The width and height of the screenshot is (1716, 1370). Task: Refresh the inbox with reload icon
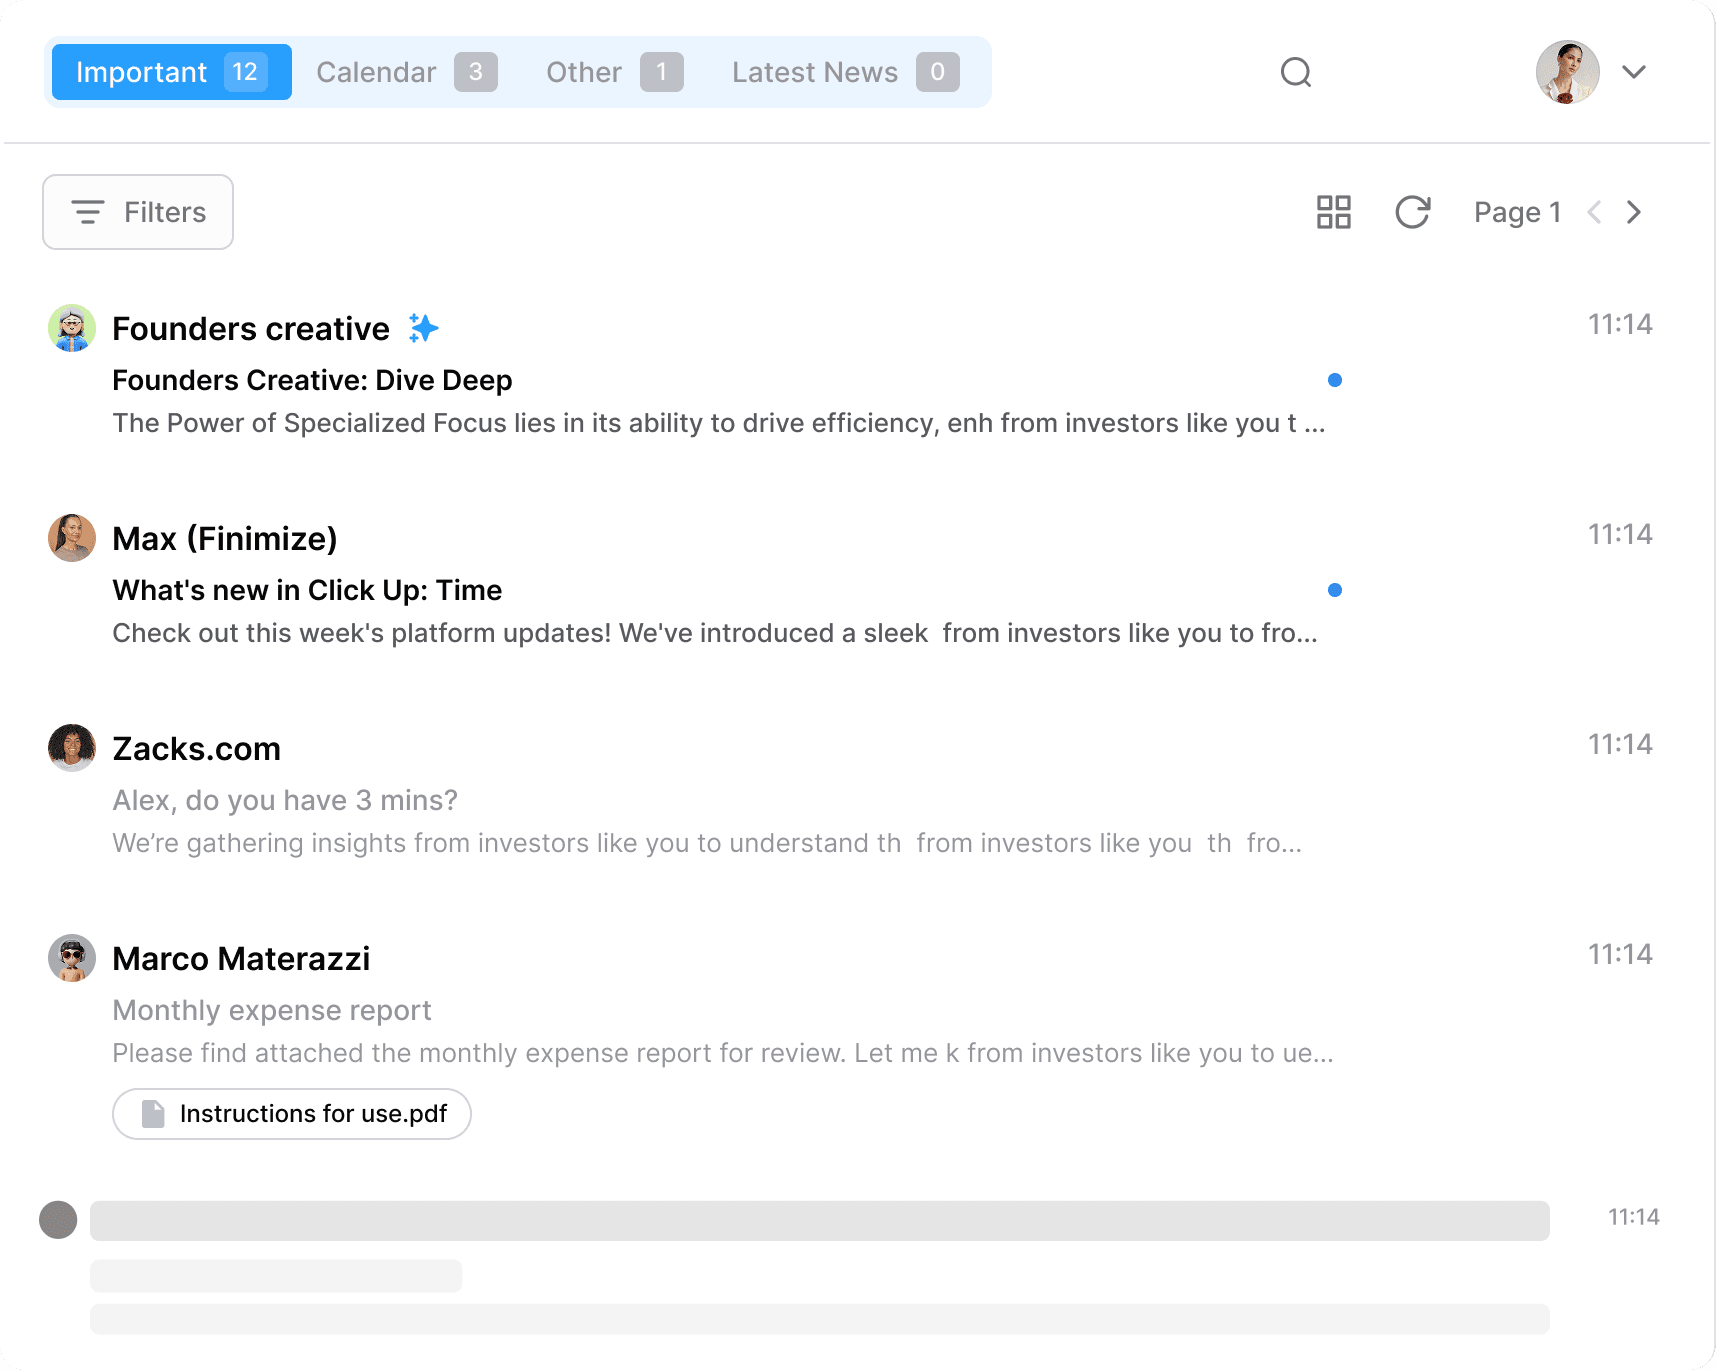click(x=1413, y=212)
